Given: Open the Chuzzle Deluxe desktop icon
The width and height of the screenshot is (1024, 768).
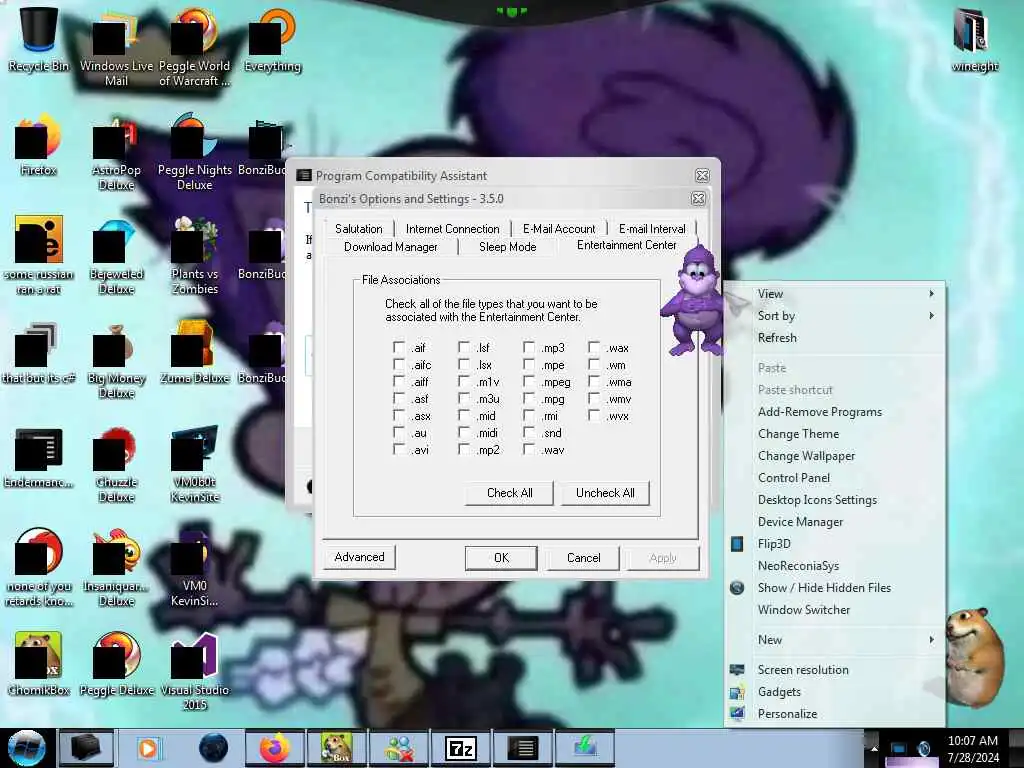Looking at the screenshot, I should point(116,464).
